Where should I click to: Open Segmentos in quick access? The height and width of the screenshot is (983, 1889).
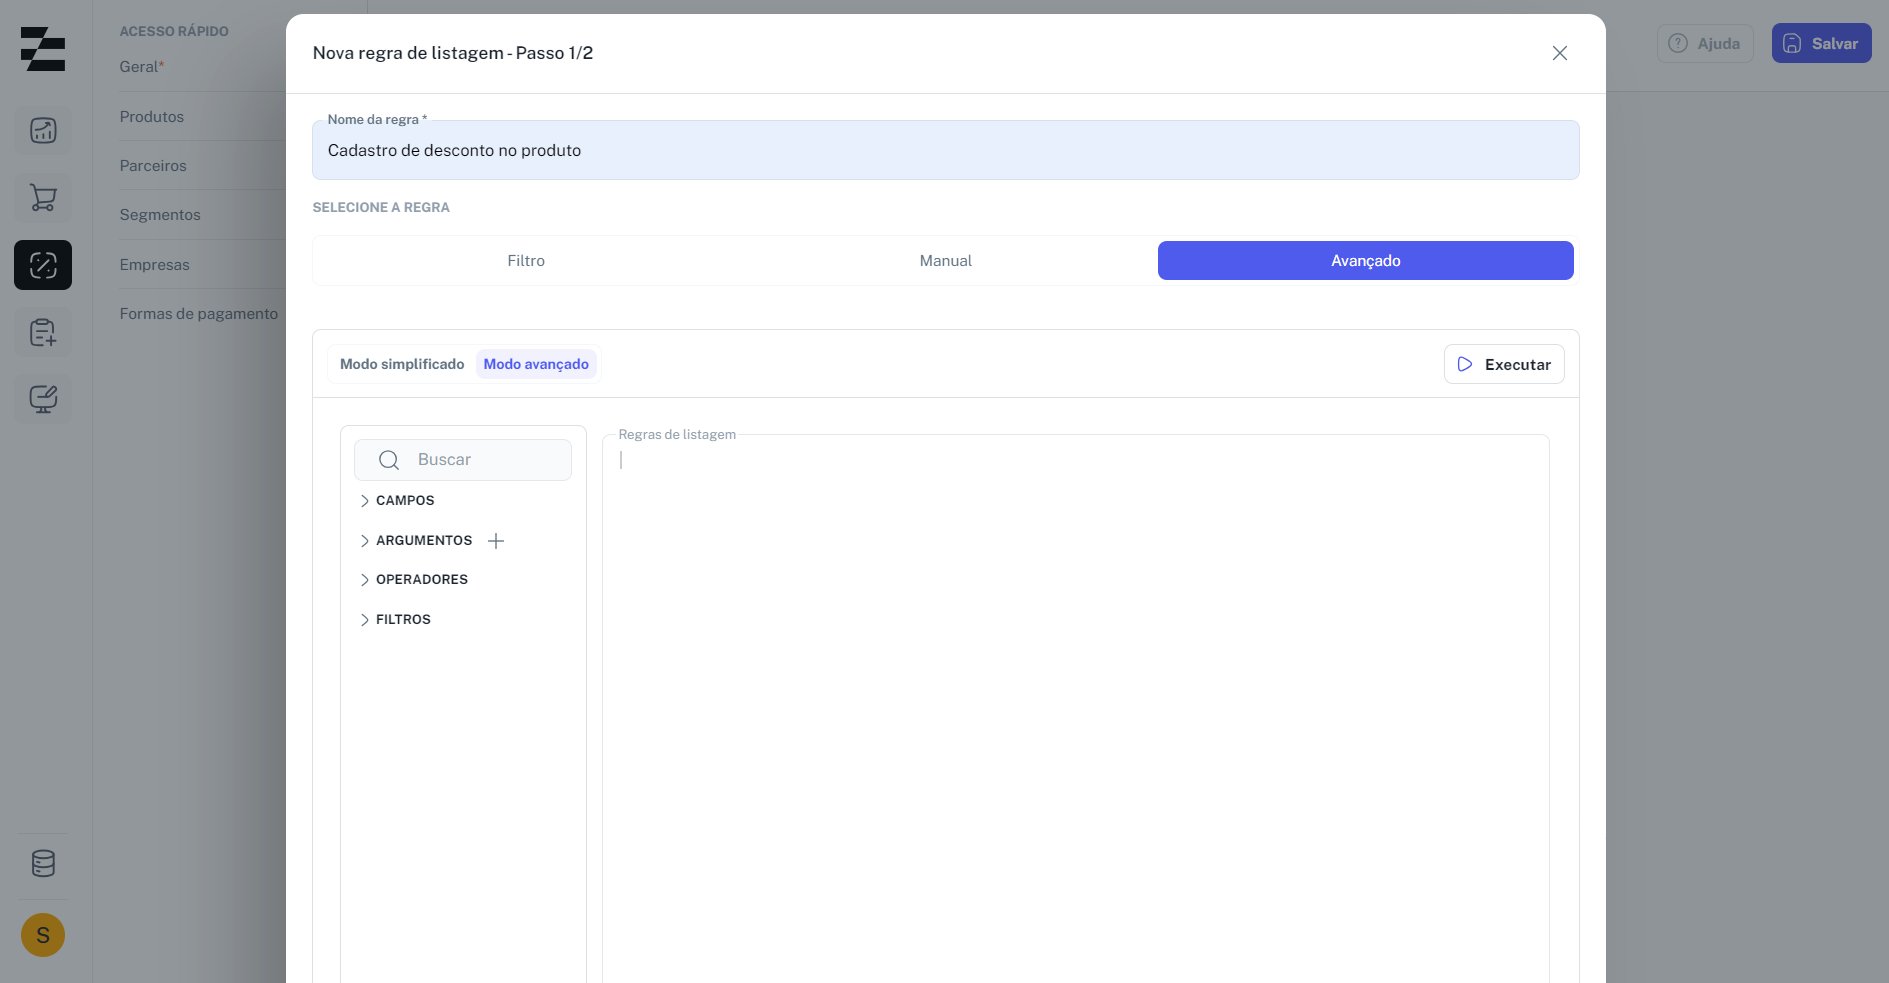coord(160,215)
